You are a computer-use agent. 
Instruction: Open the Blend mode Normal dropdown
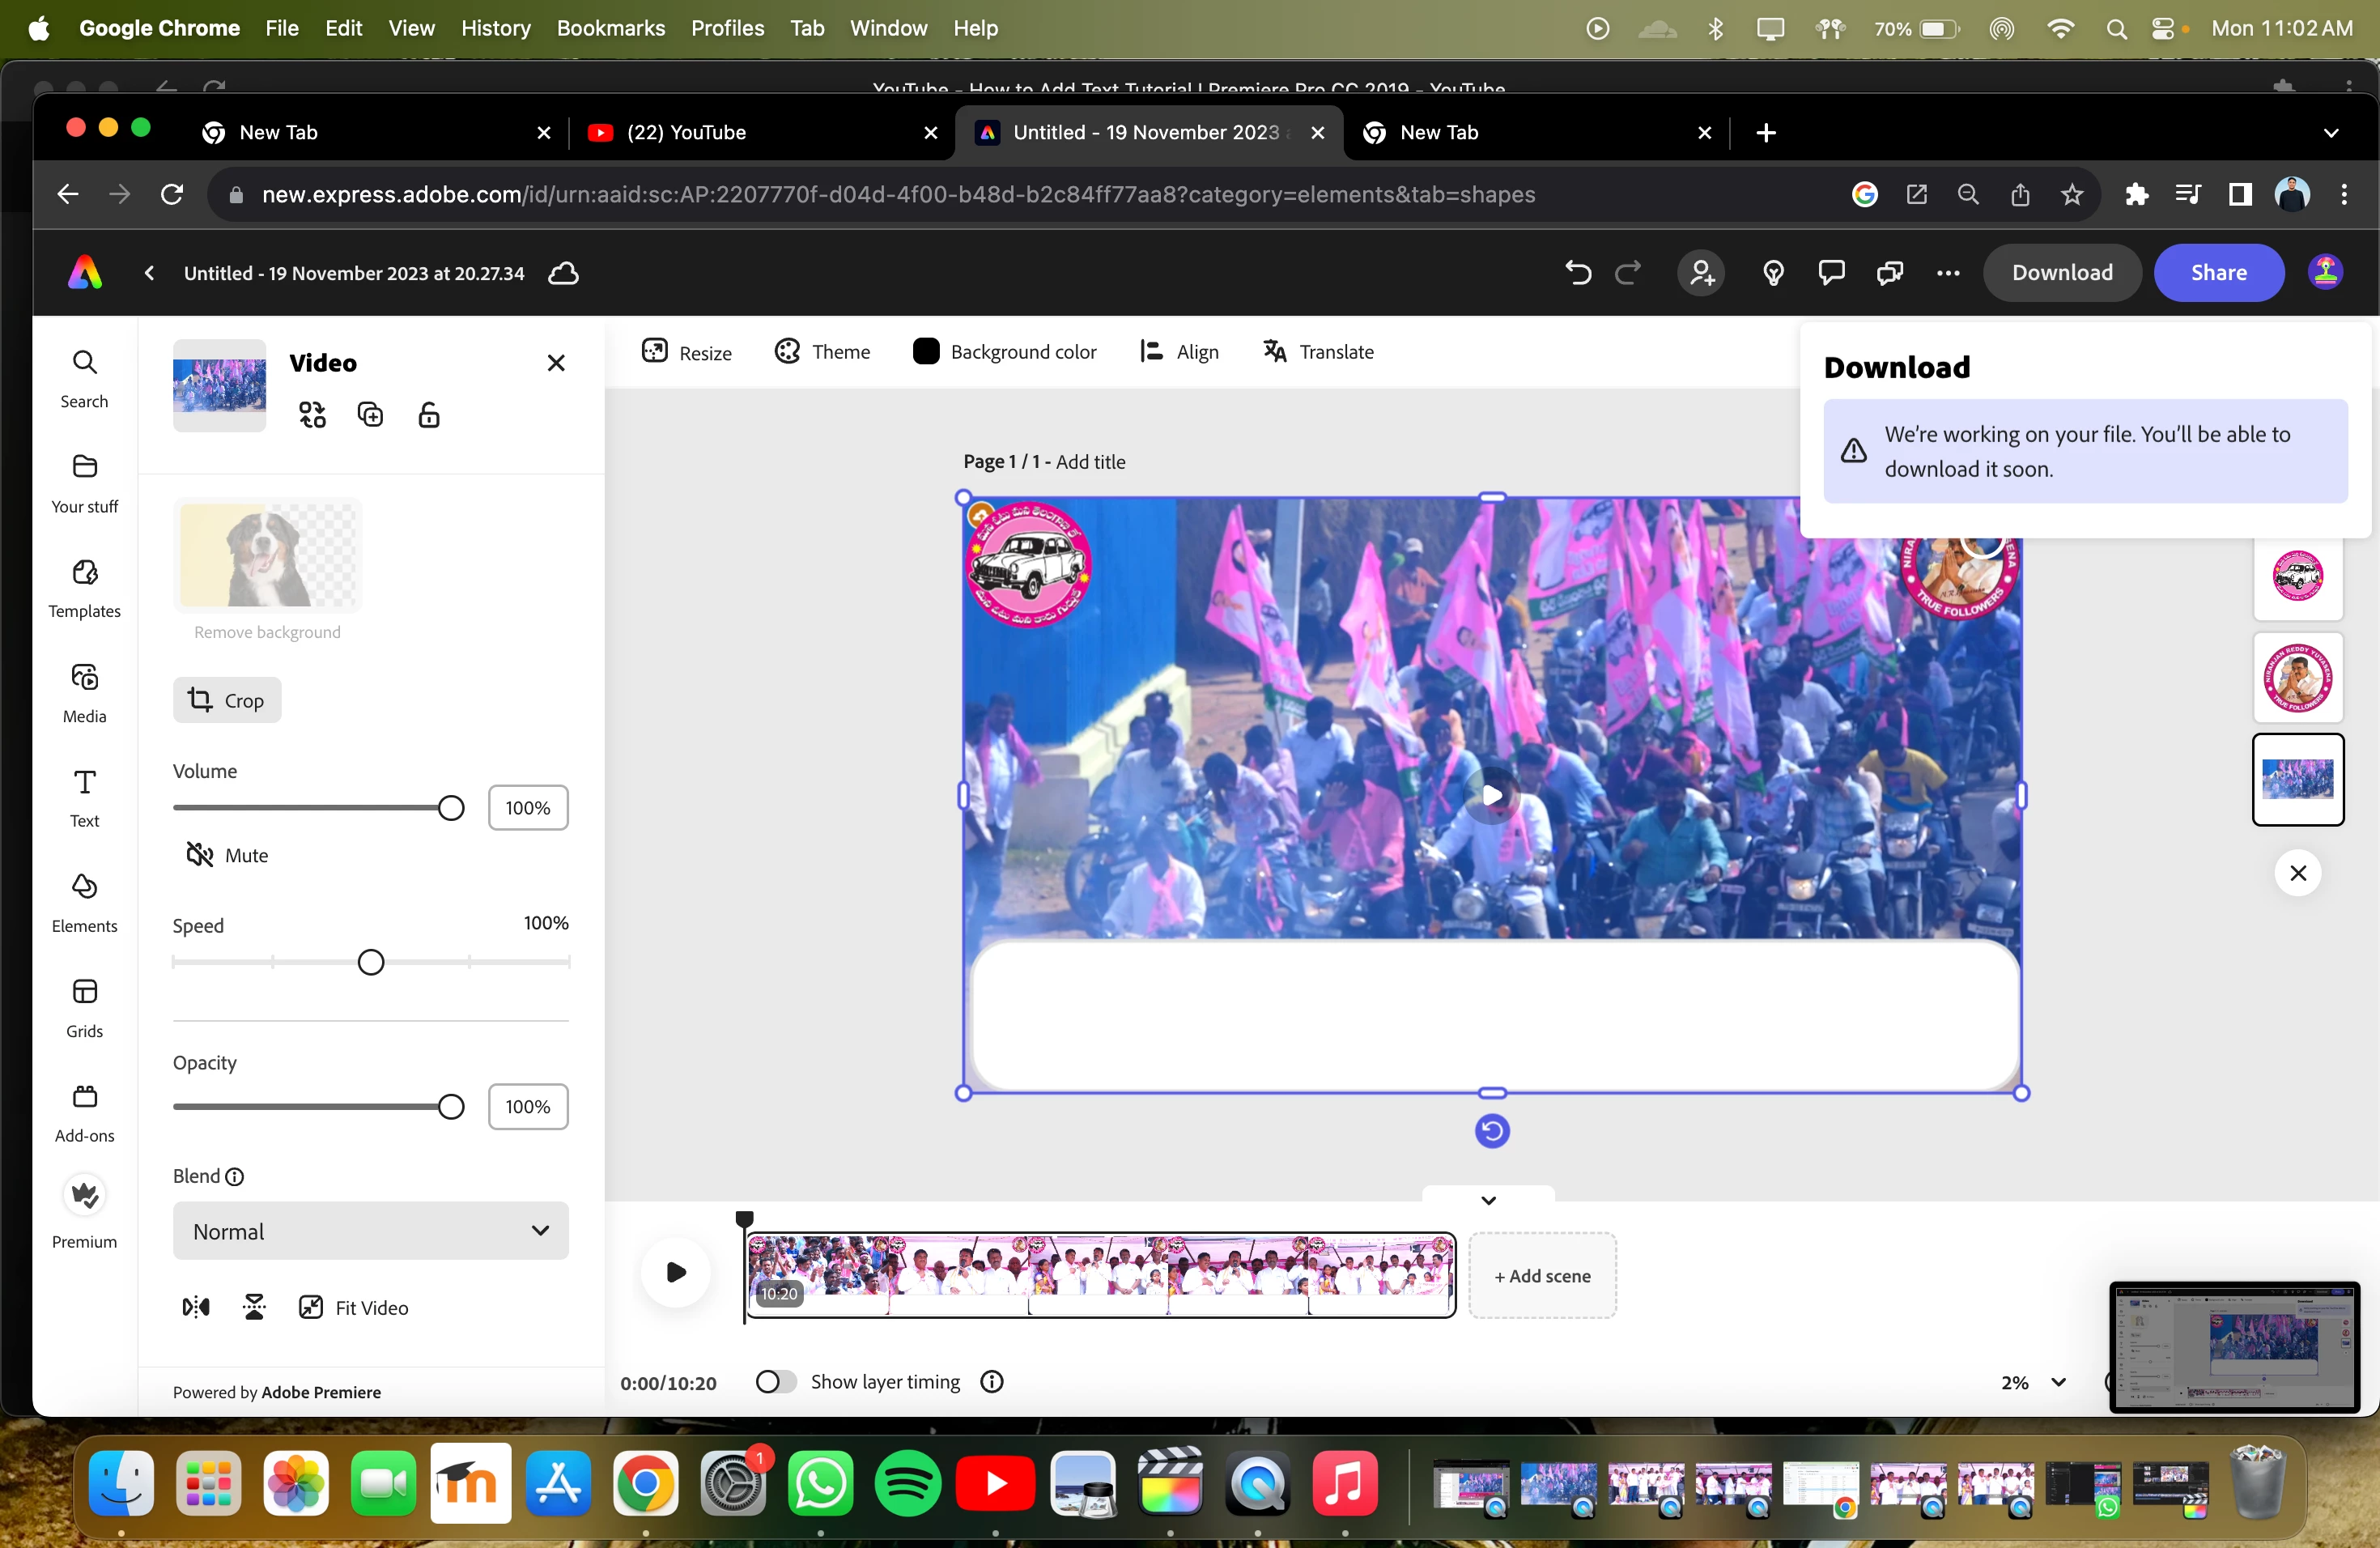click(x=370, y=1231)
